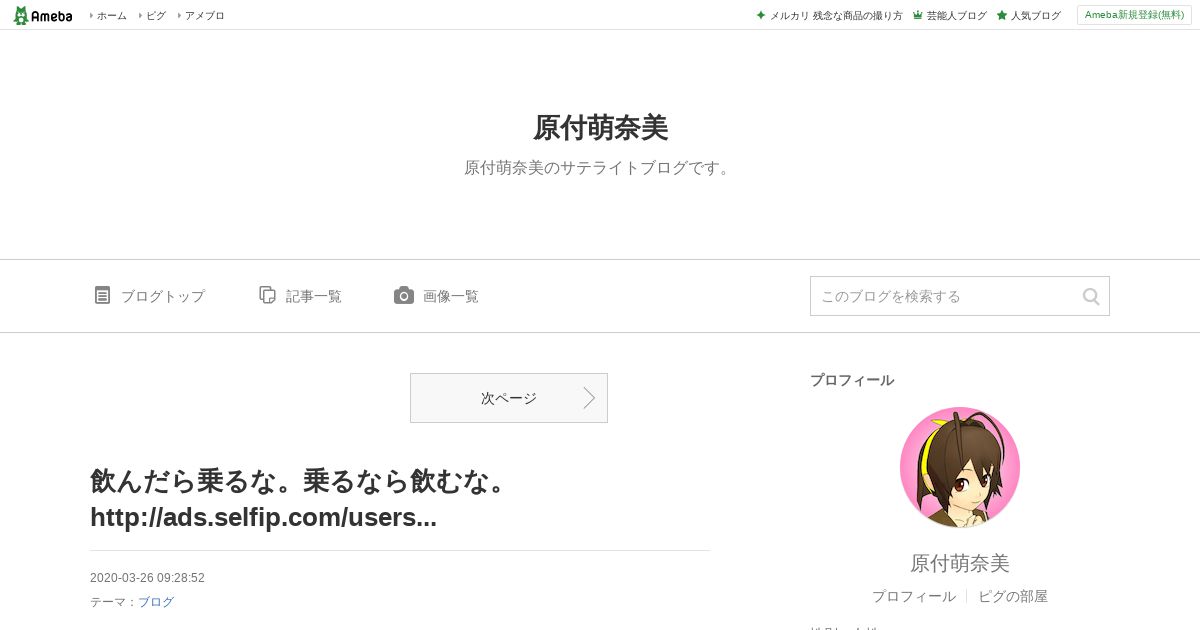Open the アメブロ menu item
Viewport: 1200px width, 630px height.
pos(202,15)
